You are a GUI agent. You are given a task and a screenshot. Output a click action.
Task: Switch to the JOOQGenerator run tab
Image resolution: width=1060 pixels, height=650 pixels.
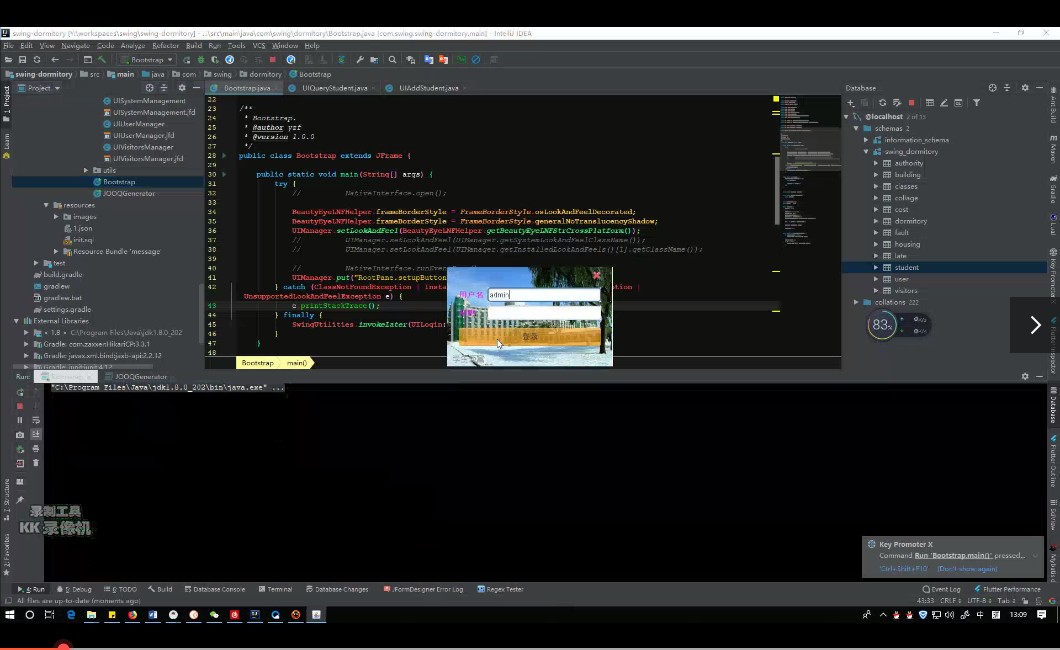(140, 376)
